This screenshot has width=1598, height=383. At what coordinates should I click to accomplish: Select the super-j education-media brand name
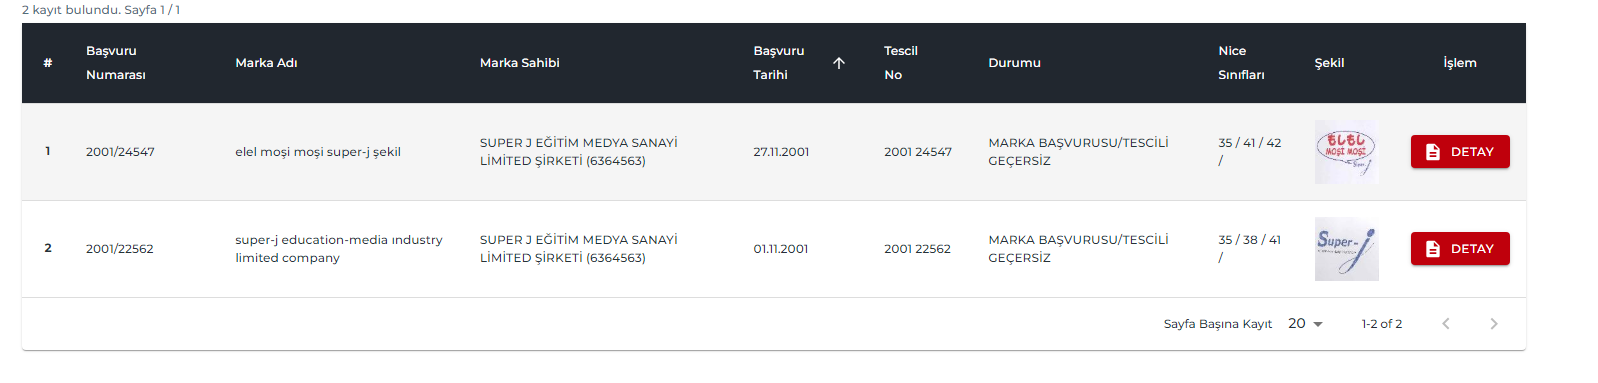(x=339, y=249)
